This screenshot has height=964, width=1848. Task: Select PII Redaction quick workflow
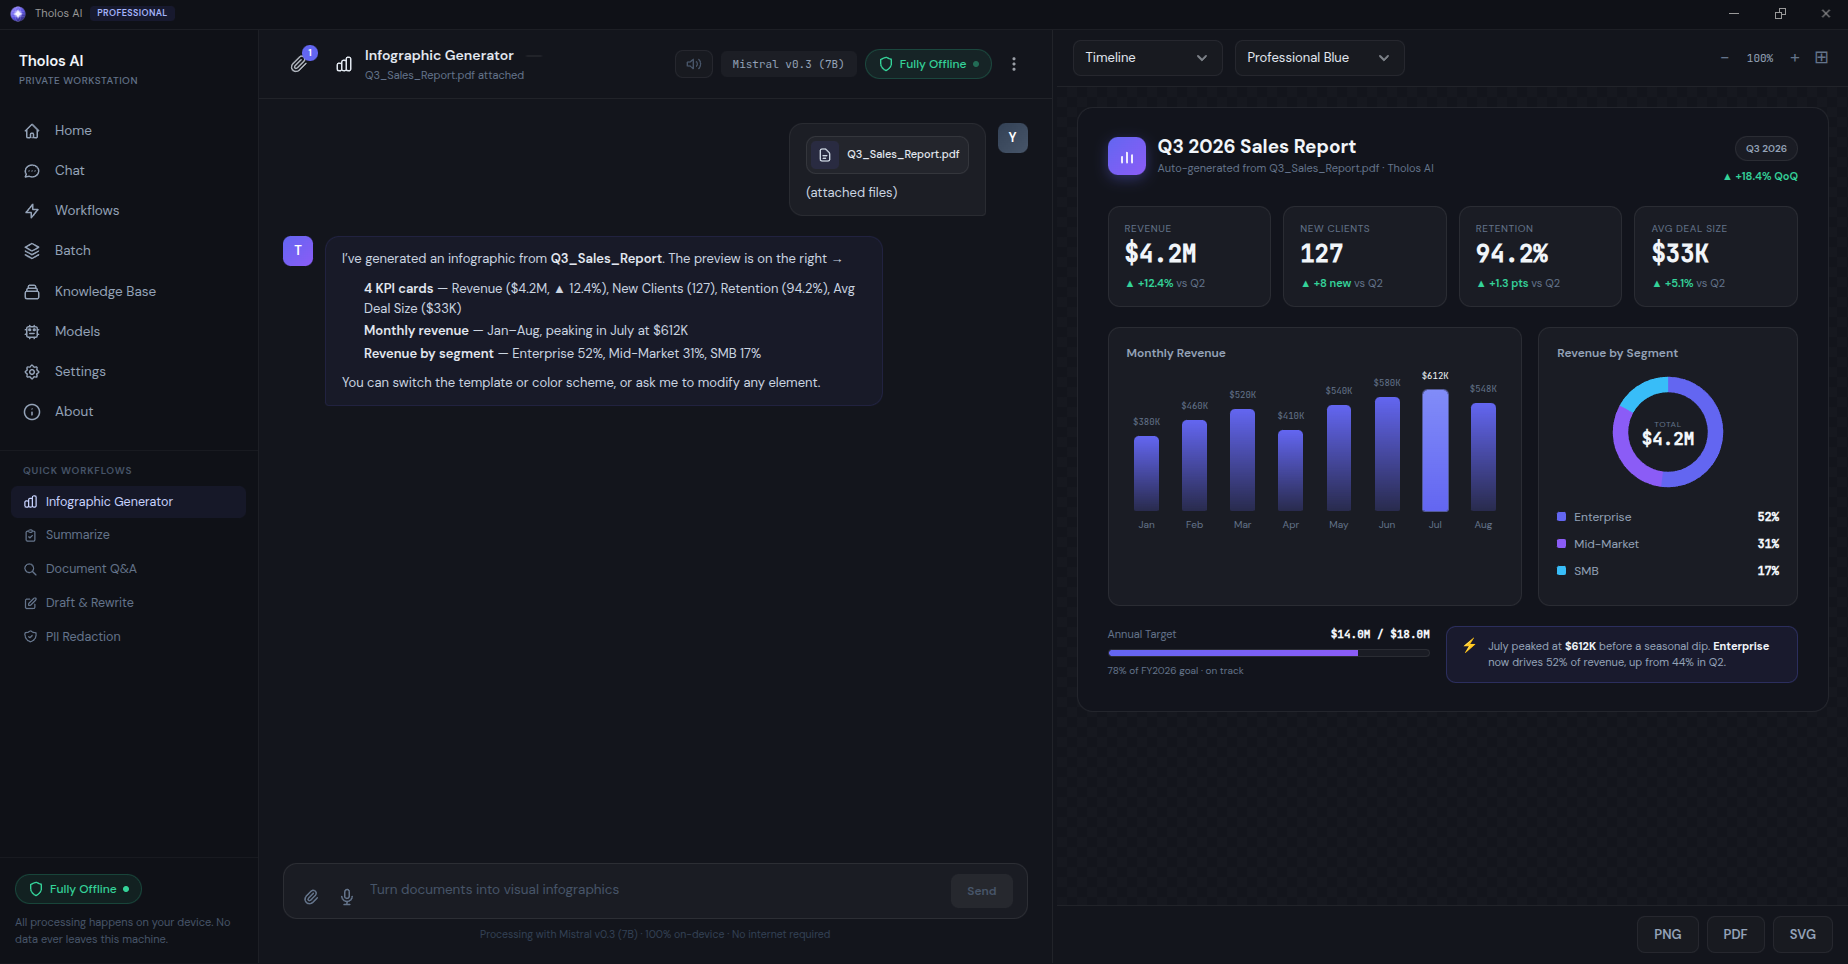click(83, 637)
